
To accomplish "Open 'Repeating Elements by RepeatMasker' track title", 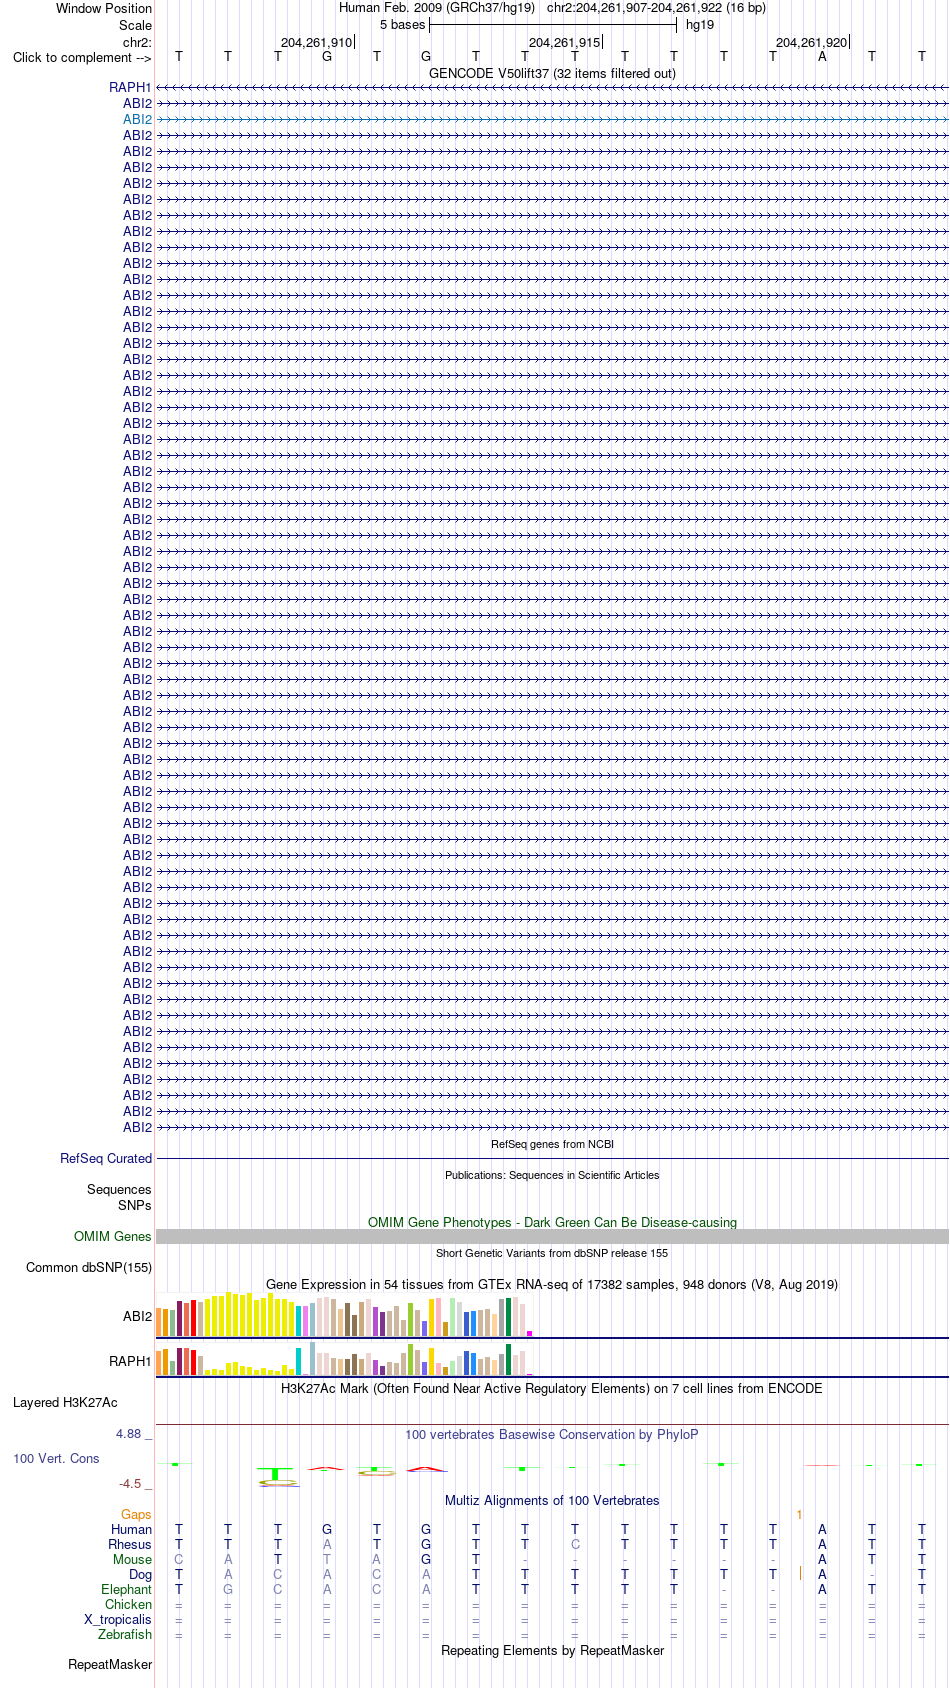I will point(552,1650).
